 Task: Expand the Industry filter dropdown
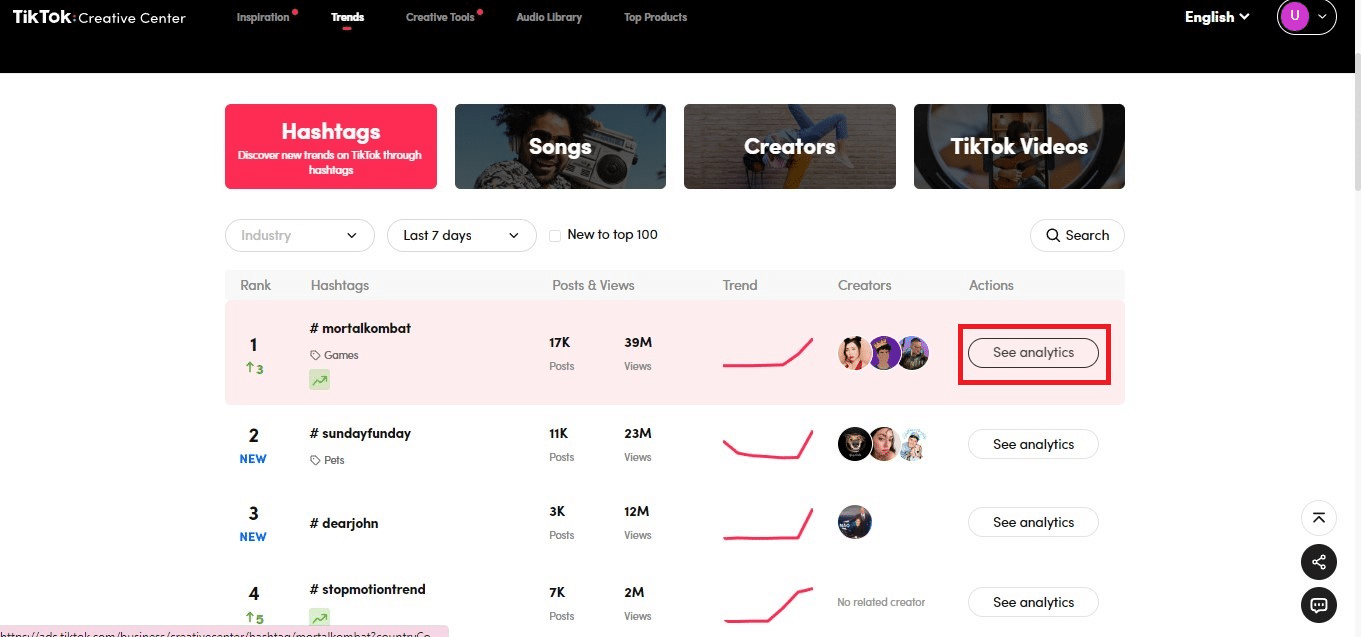click(x=300, y=235)
